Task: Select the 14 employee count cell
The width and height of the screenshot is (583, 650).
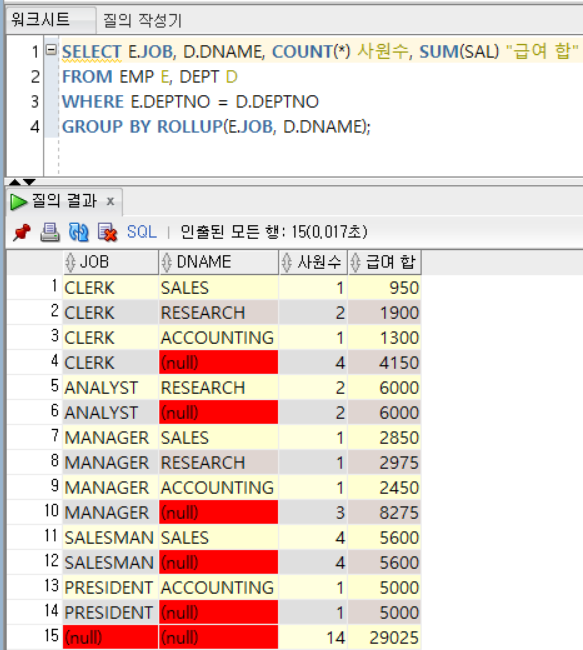Action: click(x=313, y=638)
